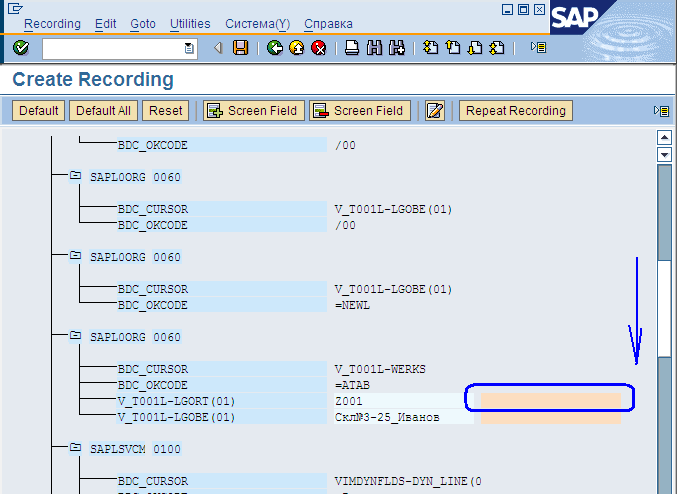Click the green Enter checkmark icon
The height and width of the screenshot is (494, 677).
[21, 47]
